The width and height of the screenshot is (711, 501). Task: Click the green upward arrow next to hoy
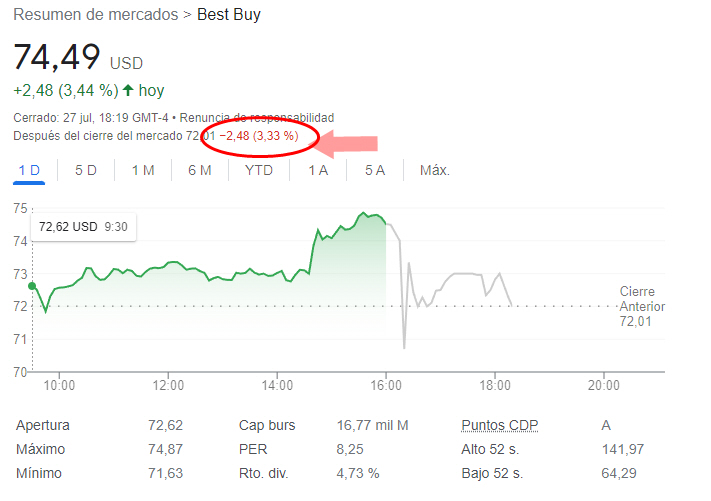point(128,90)
